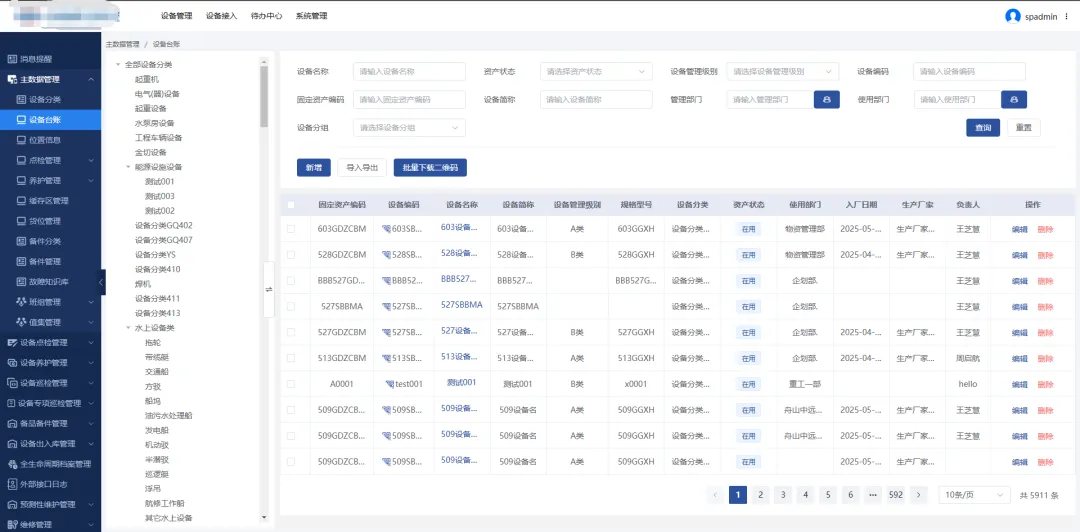Image resolution: width=1080 pixels, height=532 pixels.
Task: Click the 设备养护管理 sidebar icon
Action: pyautogui.click(x=12, y=362)
